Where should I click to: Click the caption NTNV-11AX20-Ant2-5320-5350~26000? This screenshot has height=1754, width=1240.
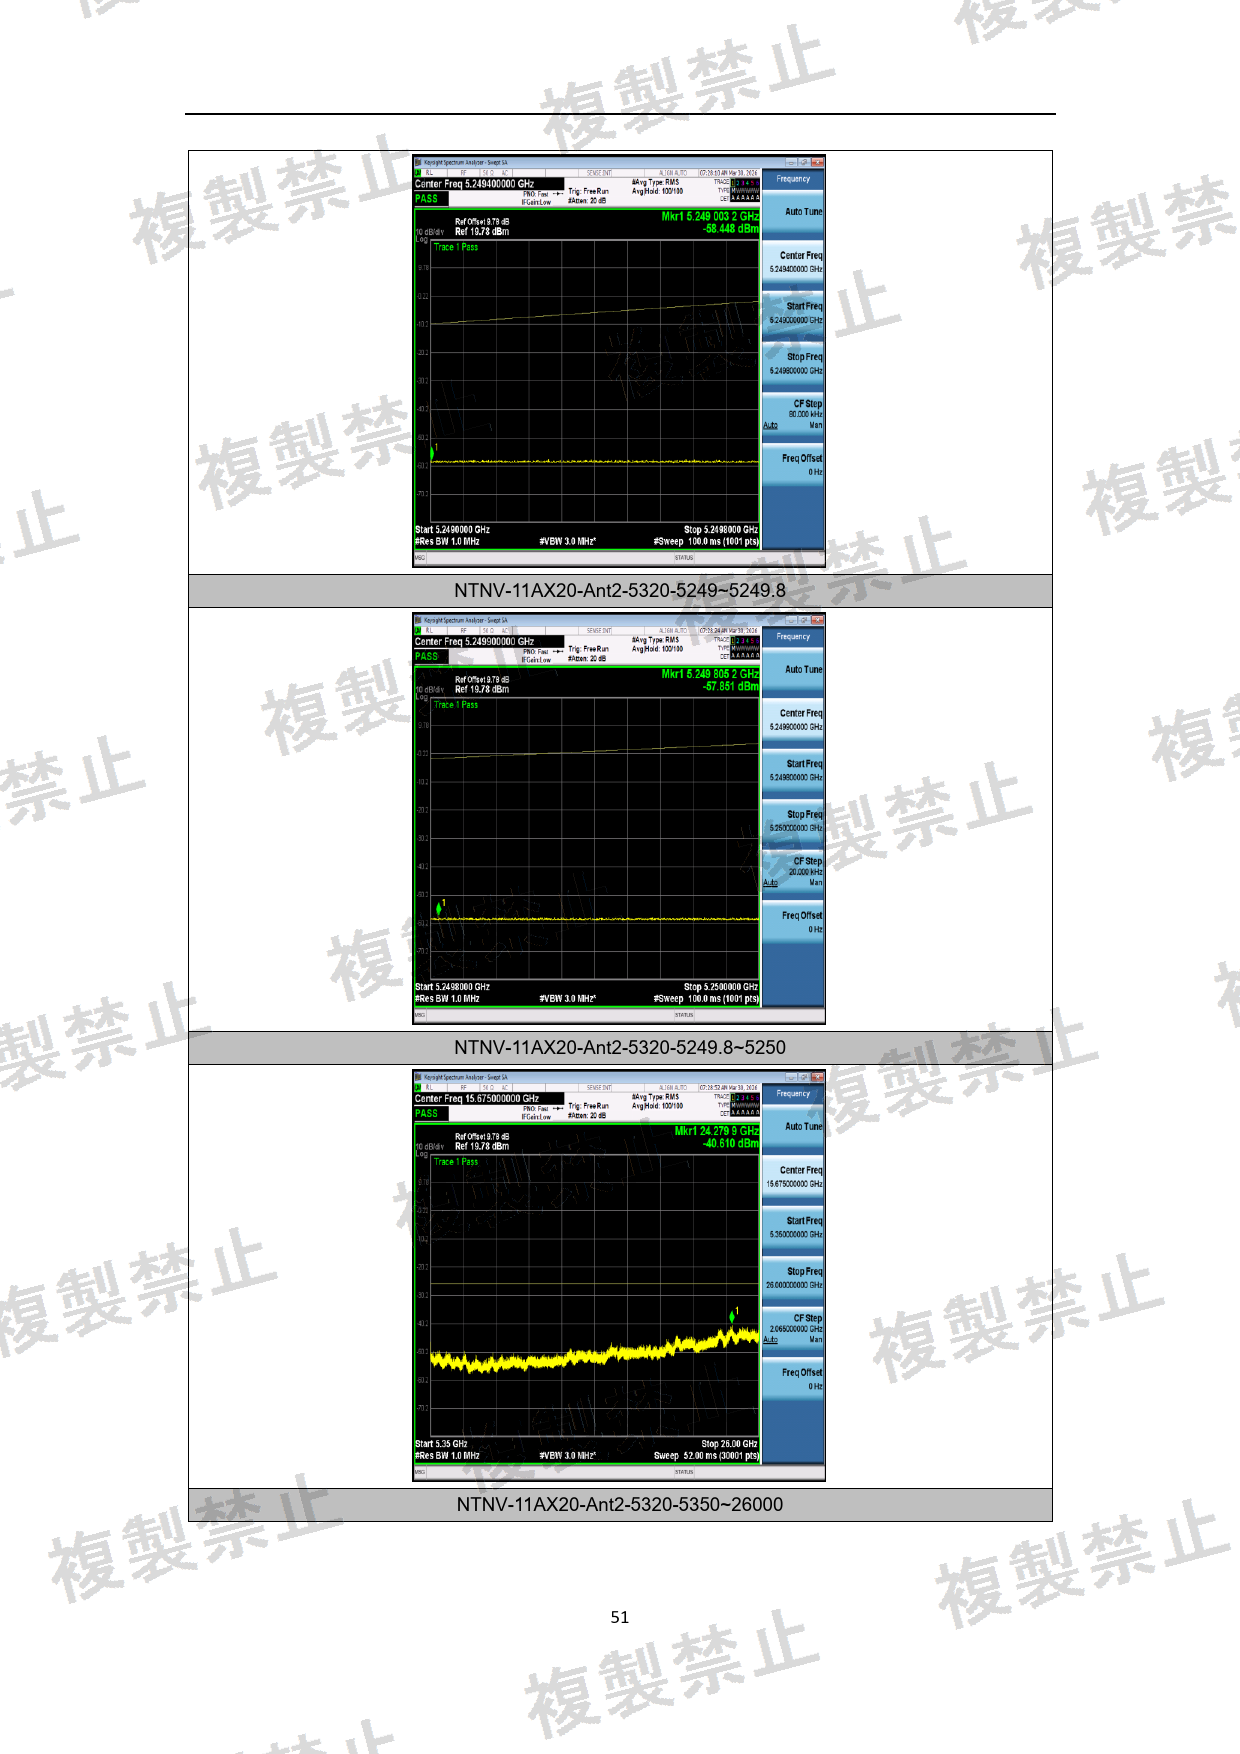620,1505
